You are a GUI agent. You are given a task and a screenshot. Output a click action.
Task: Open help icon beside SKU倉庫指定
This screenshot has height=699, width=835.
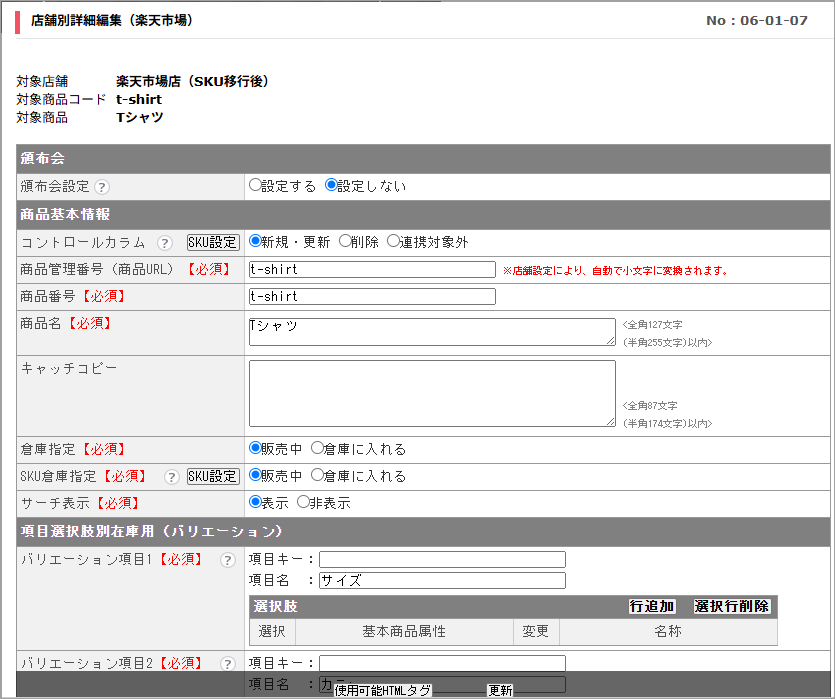click(x=171, y=476)
